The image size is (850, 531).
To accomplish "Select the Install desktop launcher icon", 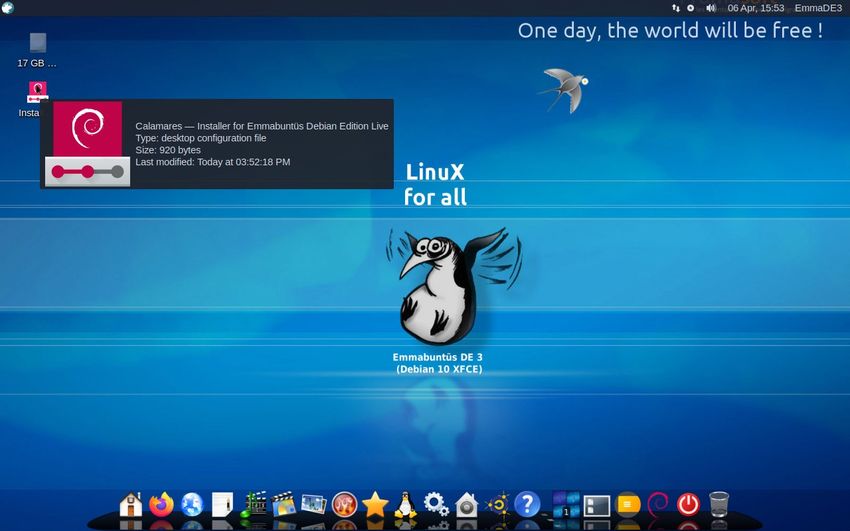I will [37, 92].
